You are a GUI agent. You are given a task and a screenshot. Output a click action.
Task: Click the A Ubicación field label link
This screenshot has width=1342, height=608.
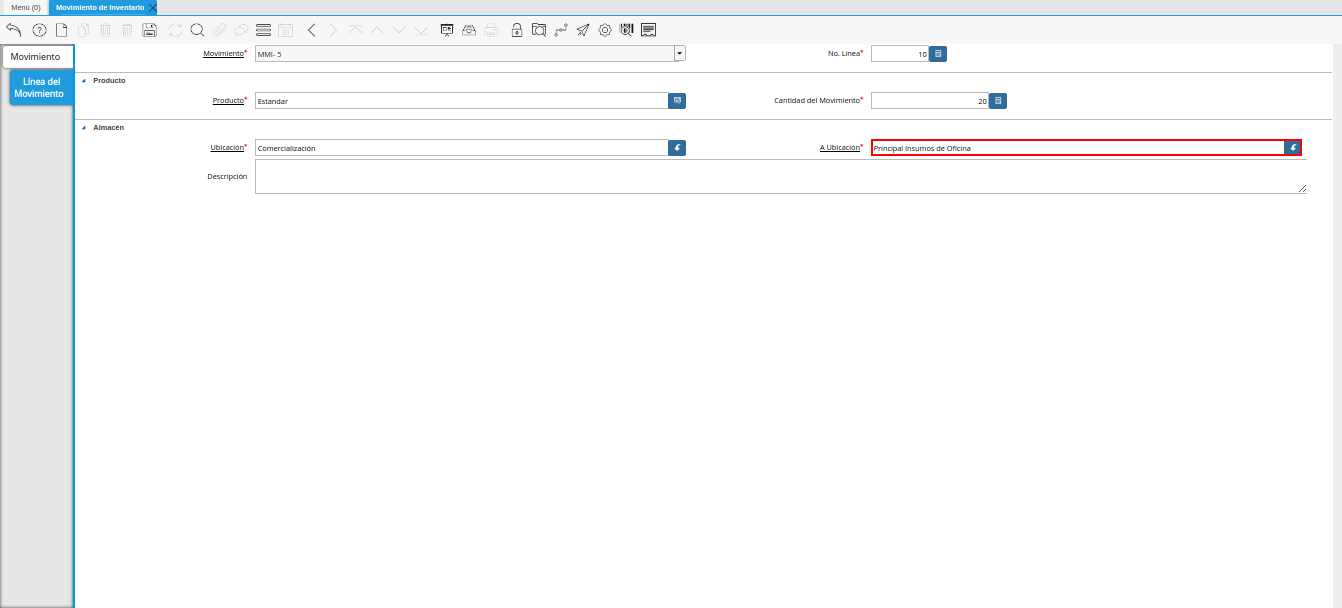[x=840, y=147]
